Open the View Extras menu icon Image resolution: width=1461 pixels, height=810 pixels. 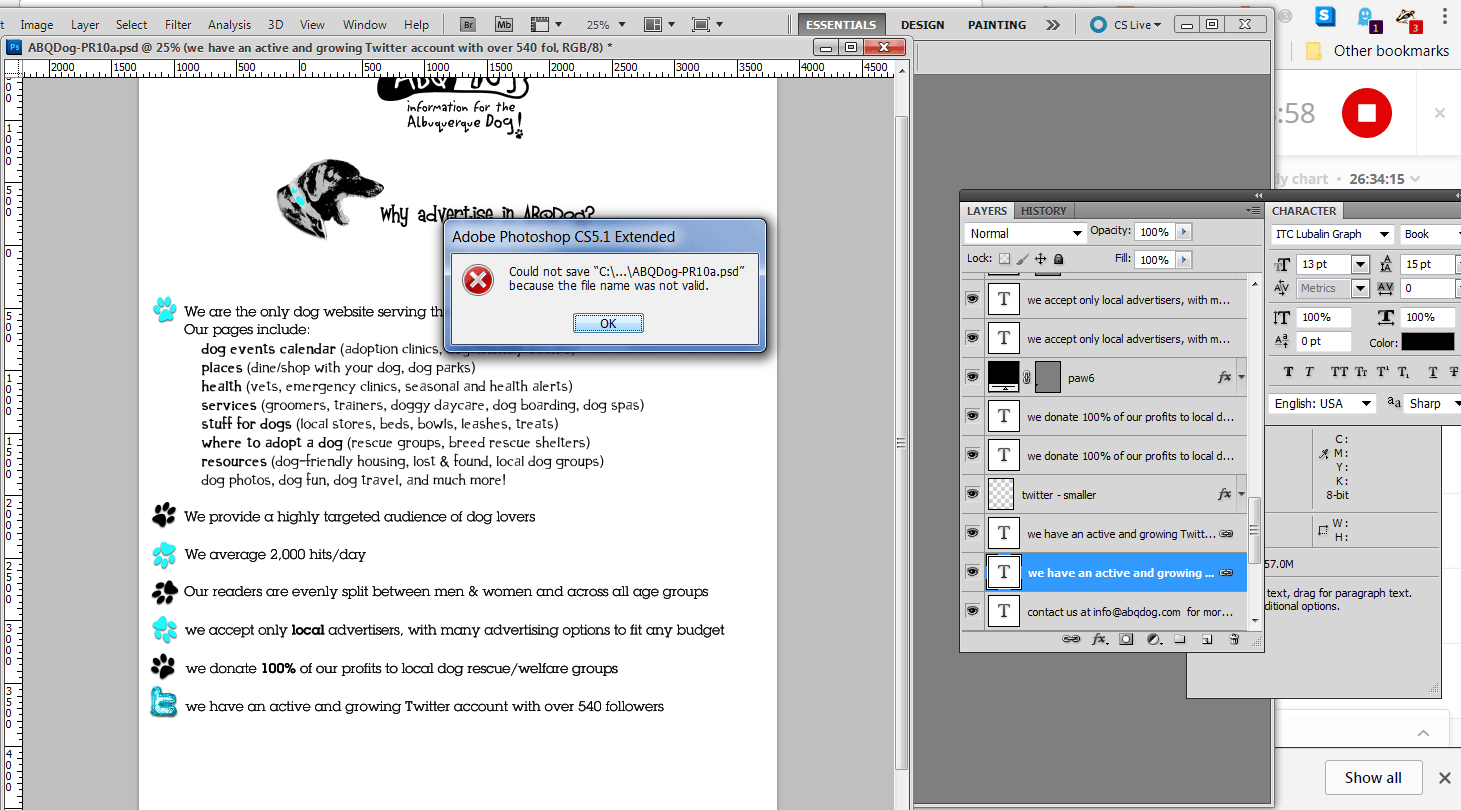pyautogui.click(x=546, y=24)
